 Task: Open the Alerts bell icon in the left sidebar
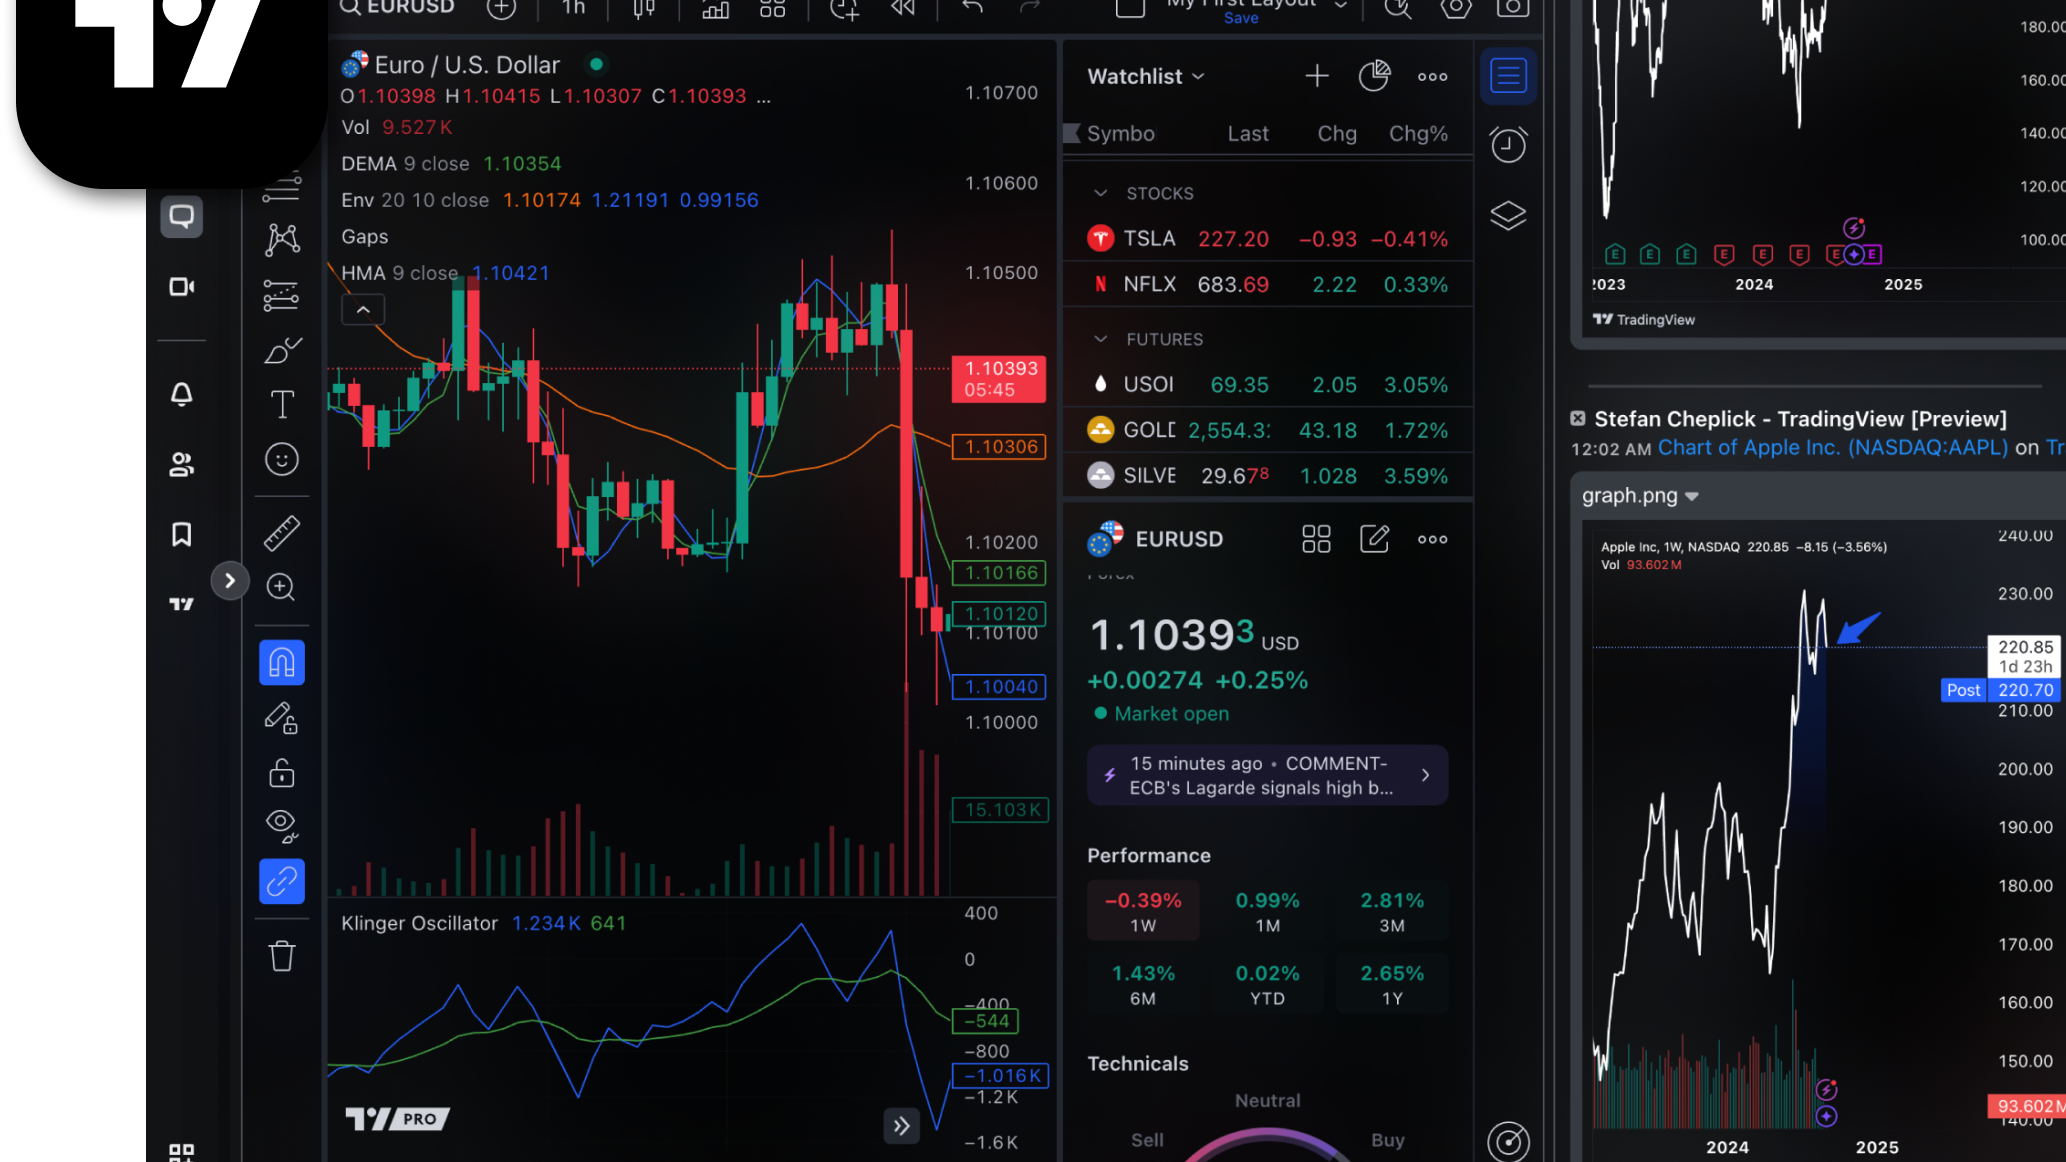pyautogui.click(x=181, y=394)
